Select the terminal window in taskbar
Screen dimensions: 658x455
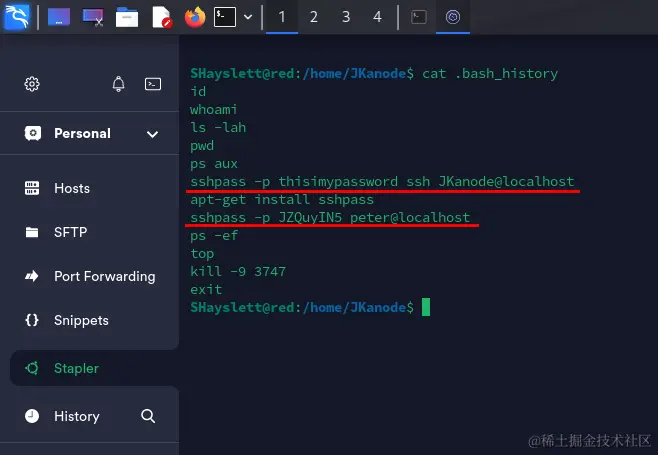pos(419,17)
